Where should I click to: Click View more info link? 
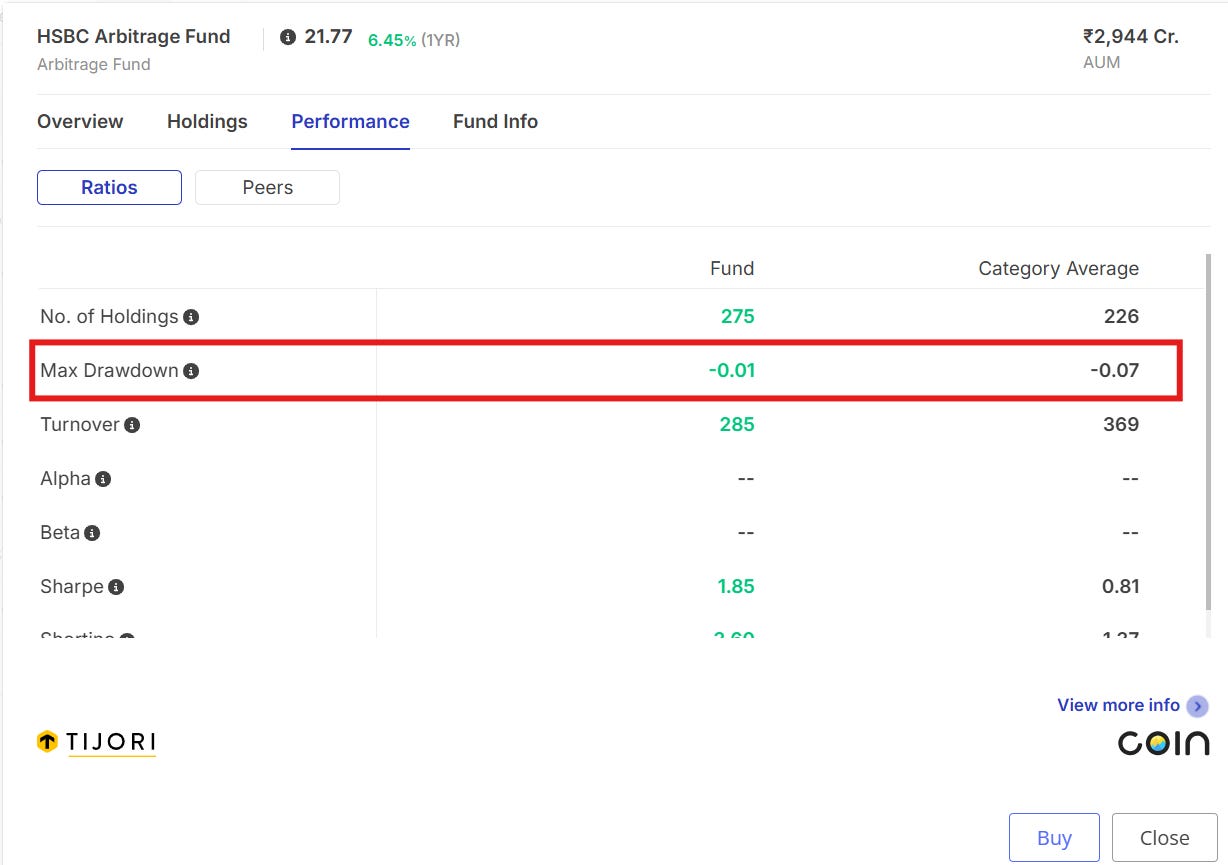tap(1118, 706)
